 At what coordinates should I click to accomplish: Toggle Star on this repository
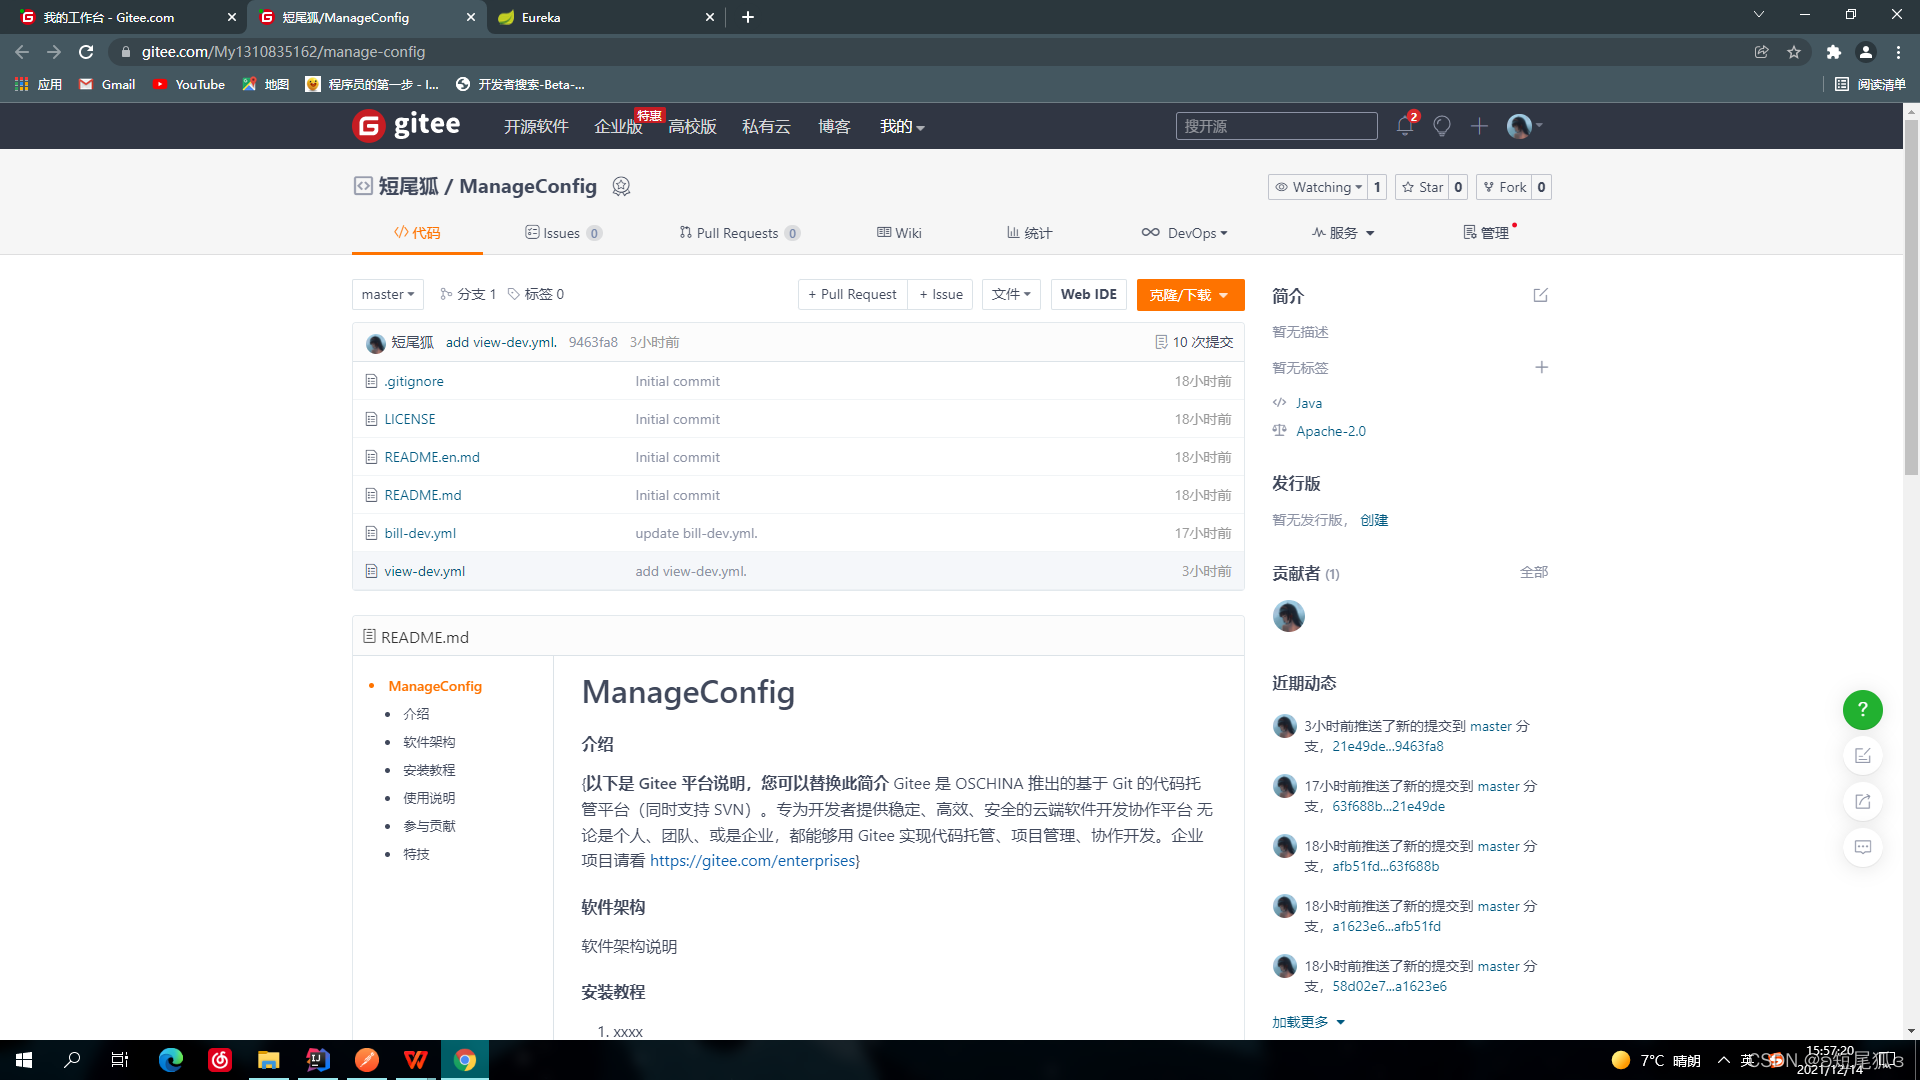pos(1422,187)
